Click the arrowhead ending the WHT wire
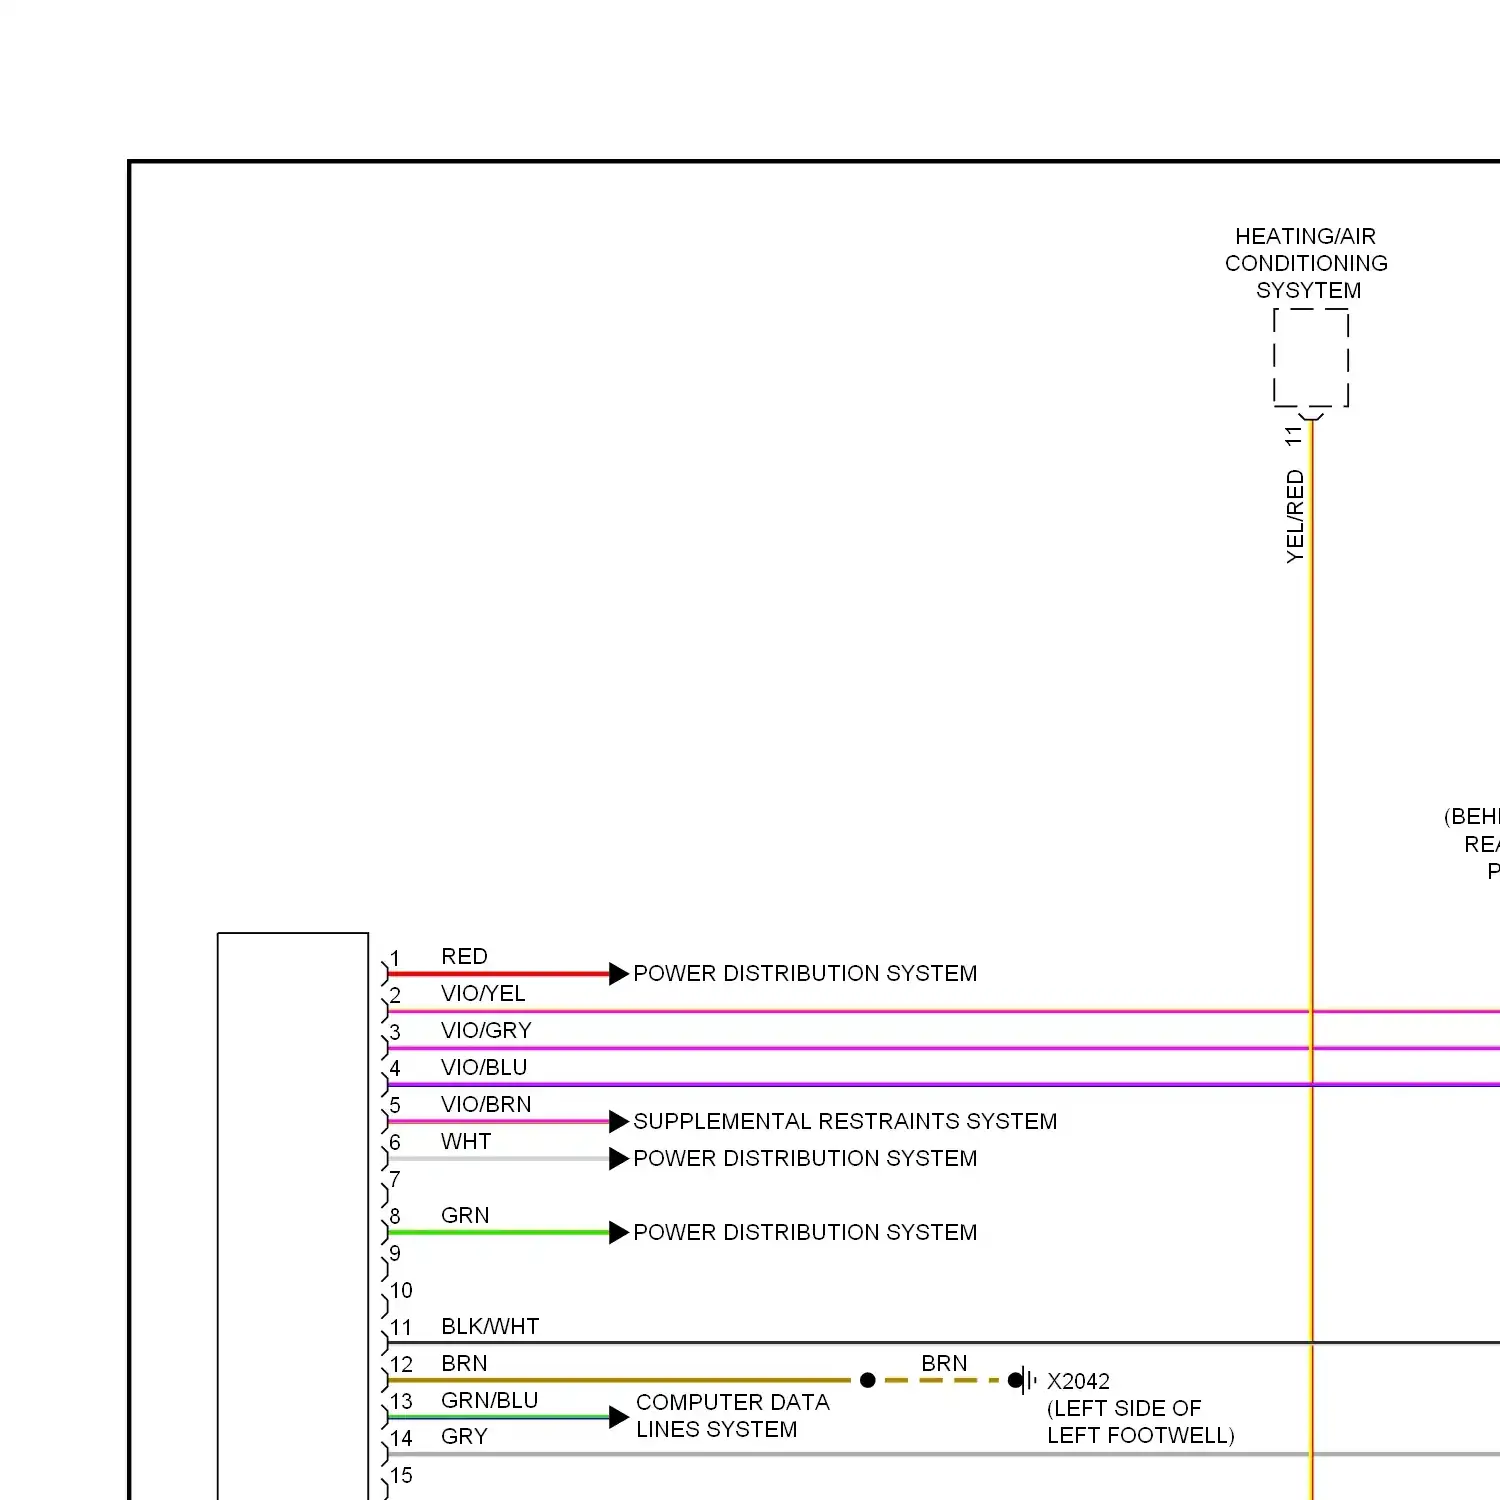This screenshot has height=1500, width=1500. coord(619,1158)
